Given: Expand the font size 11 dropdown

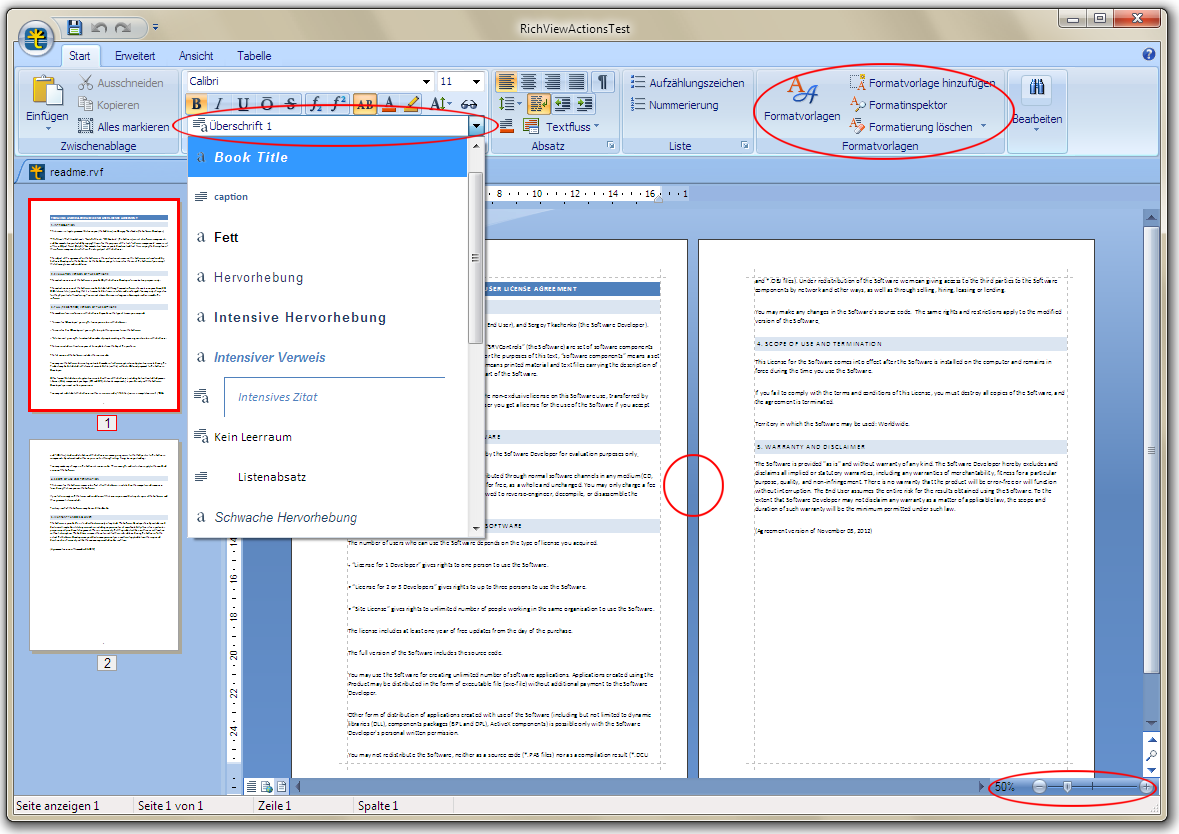Looking at the screenshot, I should click(x=476, y=81).
